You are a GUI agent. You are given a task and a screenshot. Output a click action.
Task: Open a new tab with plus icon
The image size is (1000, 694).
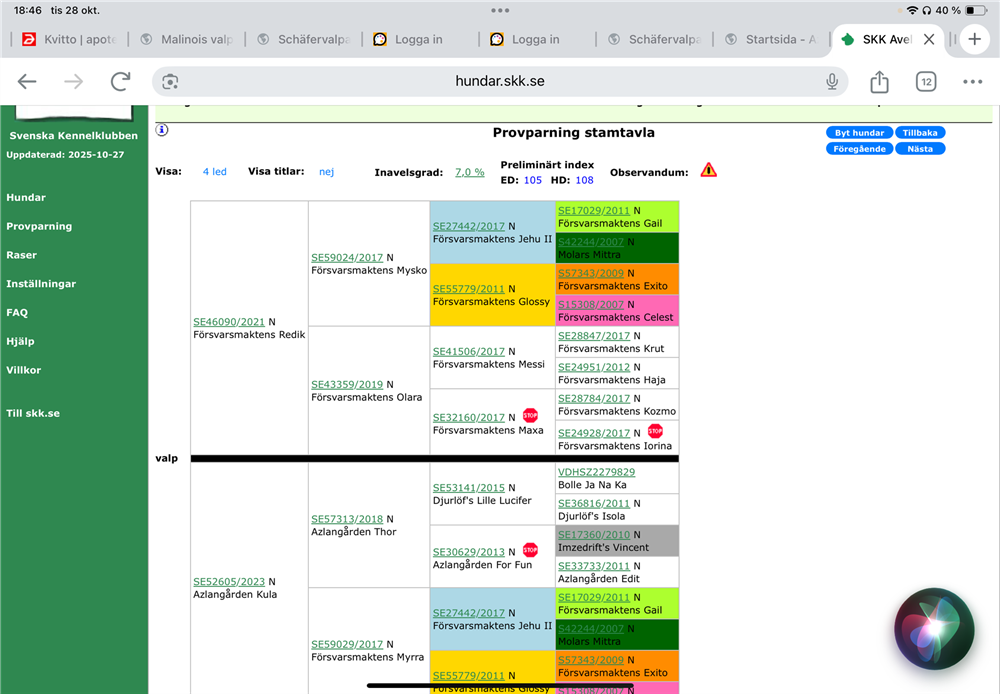(x=975, y=39)
